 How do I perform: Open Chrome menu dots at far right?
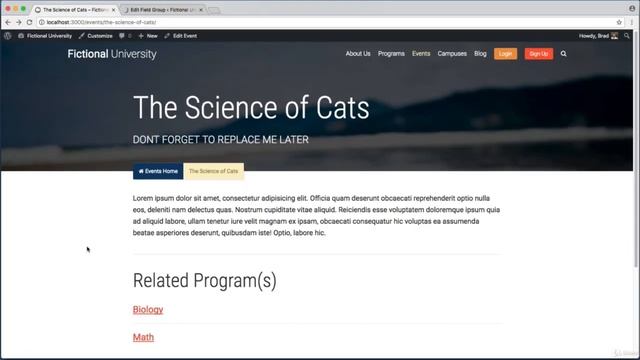click(x=632, y=22)
